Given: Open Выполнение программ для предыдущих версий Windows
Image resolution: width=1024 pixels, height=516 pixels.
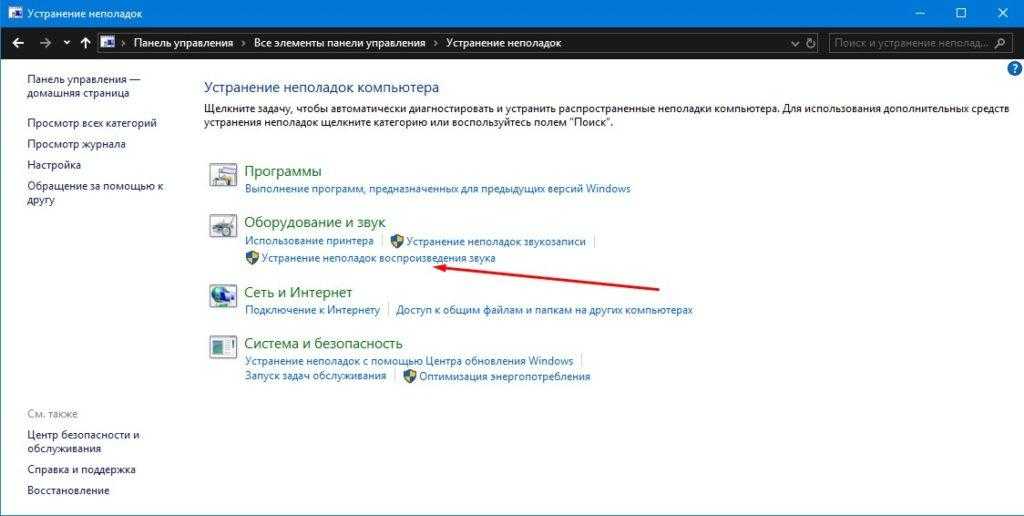Looking at the screenshot, I should pos(438,189).
